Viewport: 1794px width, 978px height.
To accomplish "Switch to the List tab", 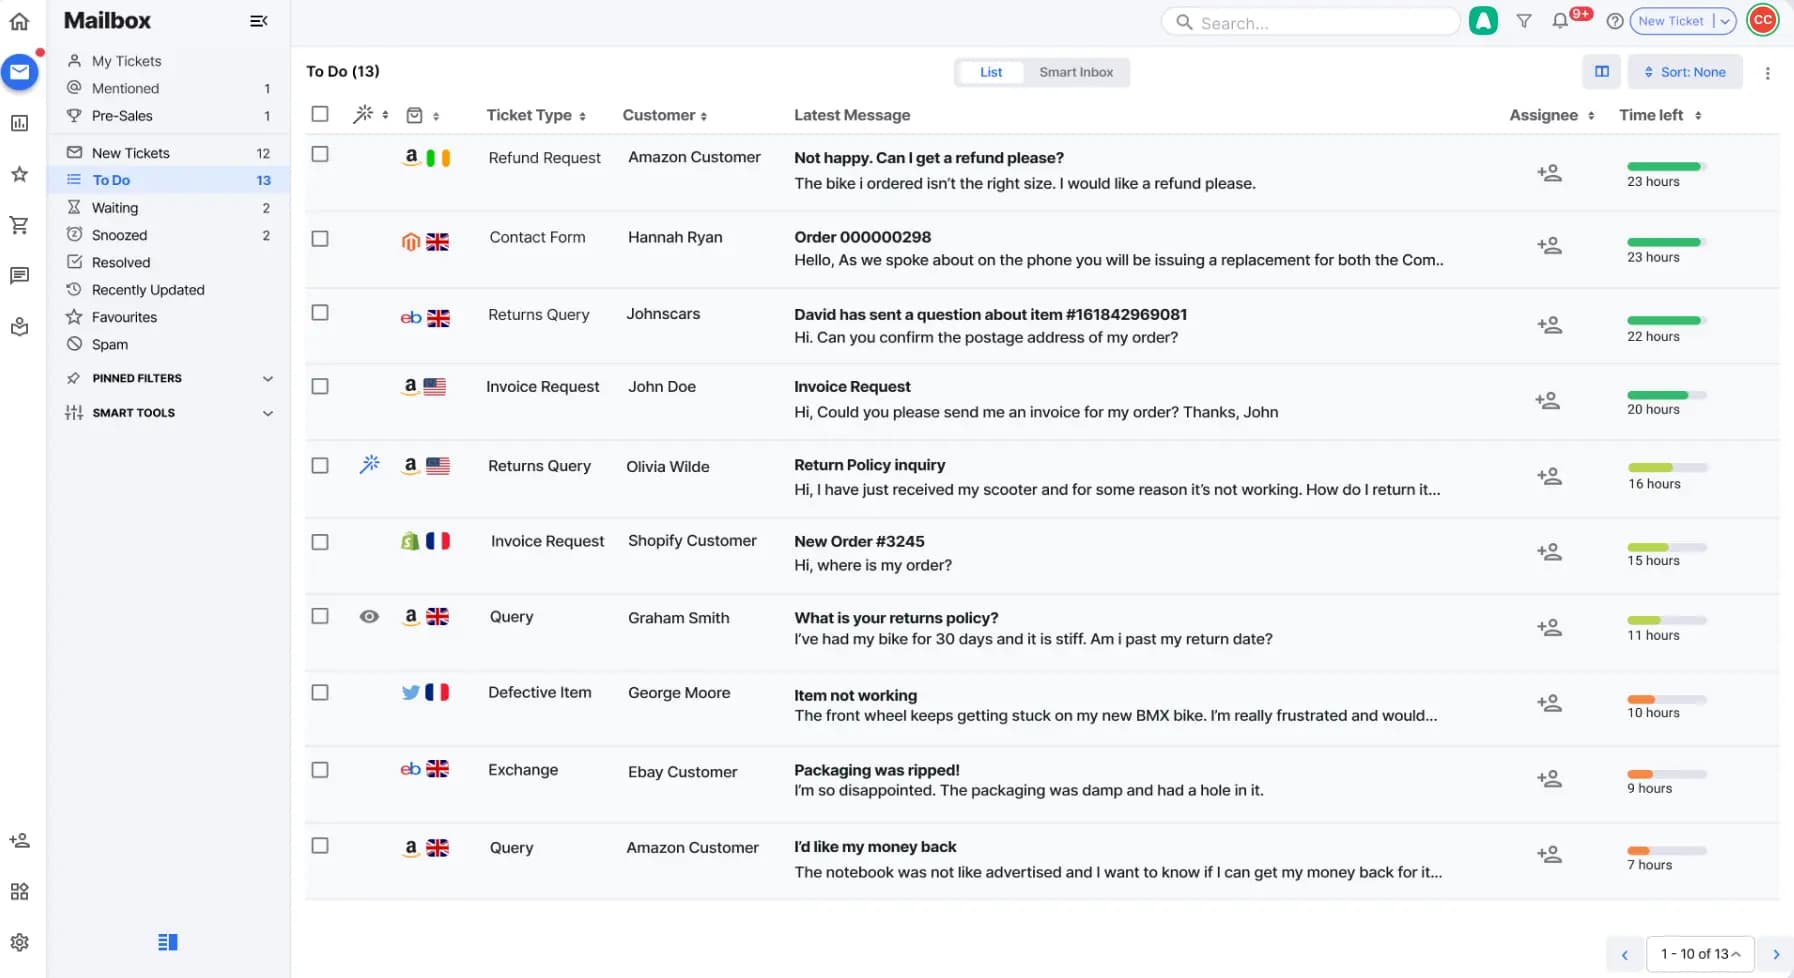I will tap(991, 72).
